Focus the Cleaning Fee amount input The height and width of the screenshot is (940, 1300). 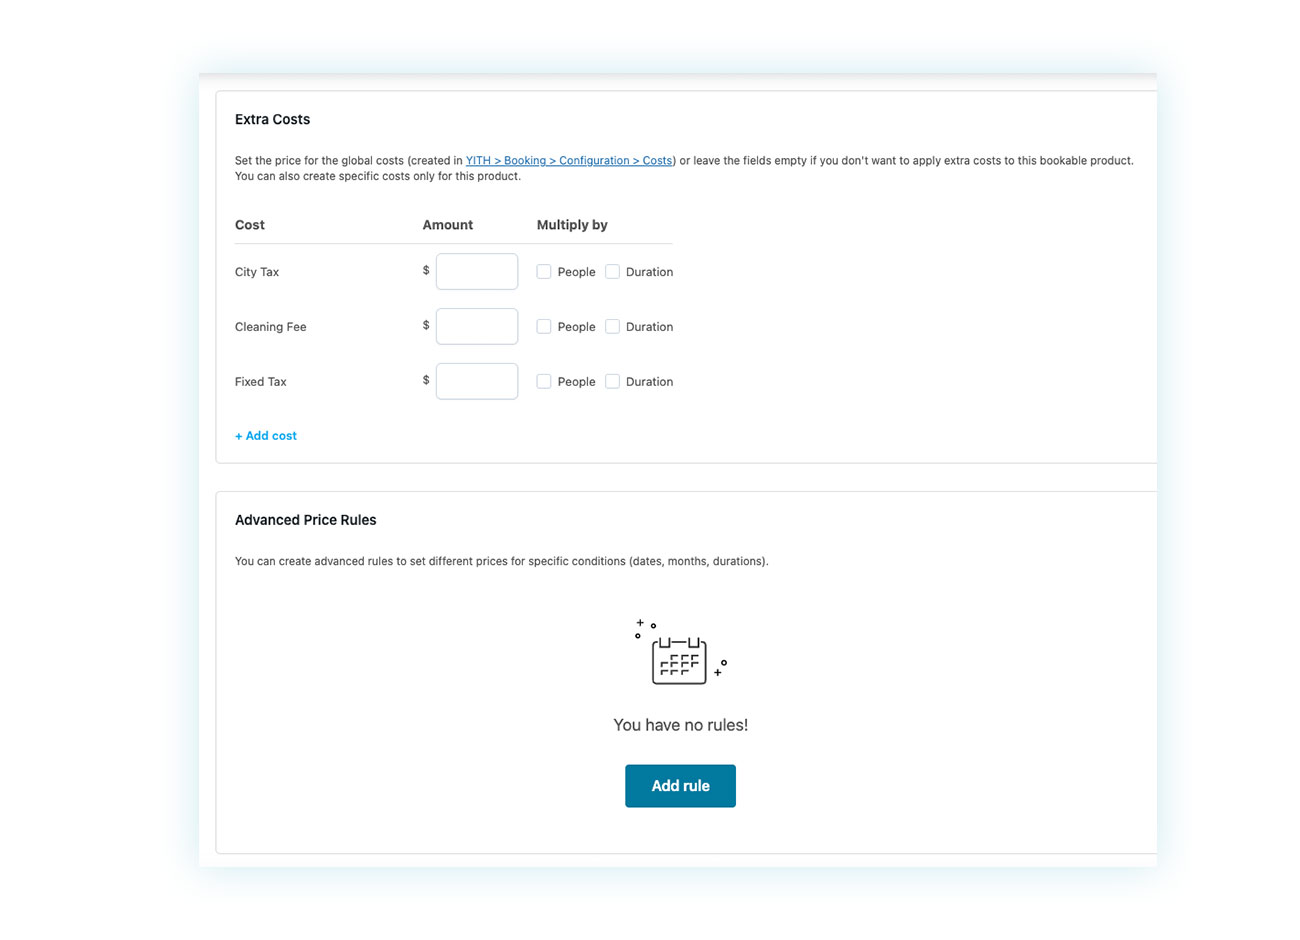click(477, 327)
